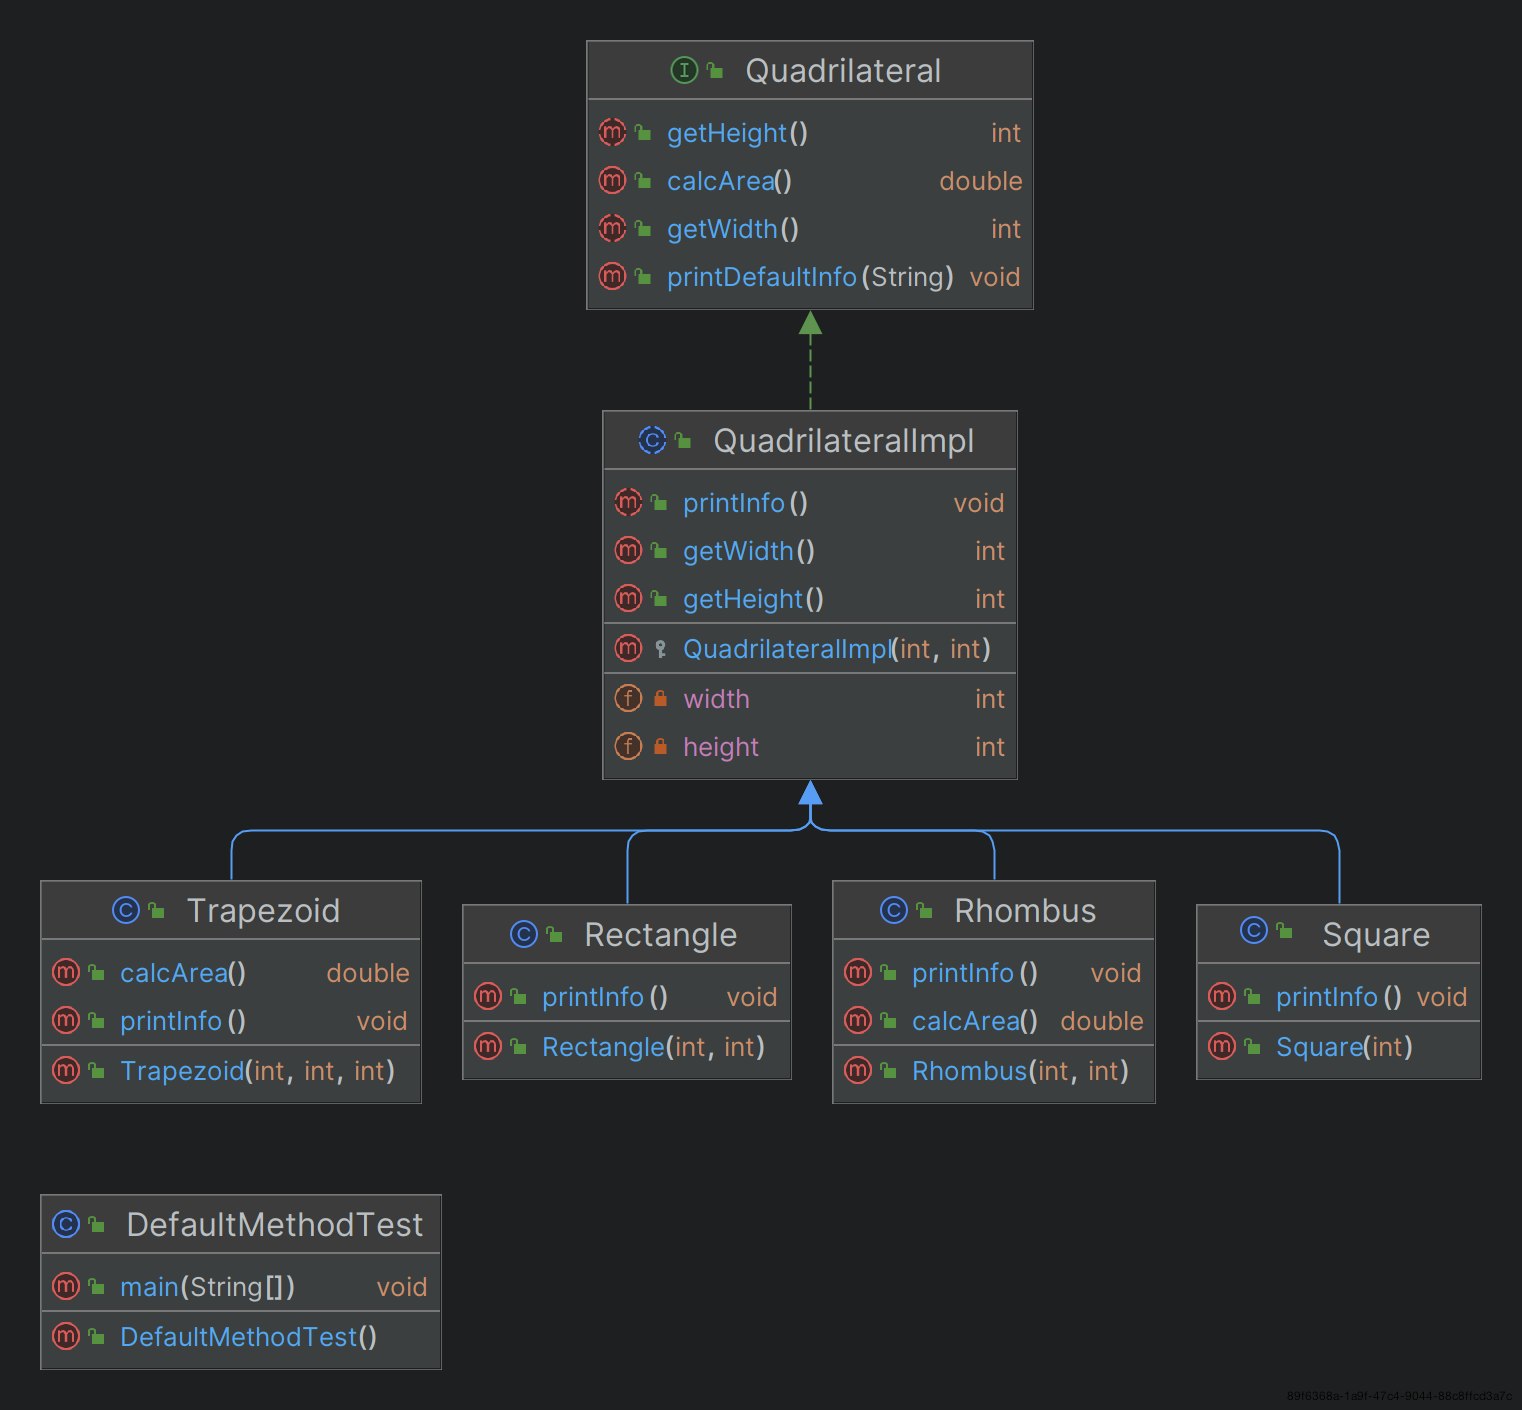Click abstract method icon of QuadrilateralImpl printInfo()

(x=628, y=502)
